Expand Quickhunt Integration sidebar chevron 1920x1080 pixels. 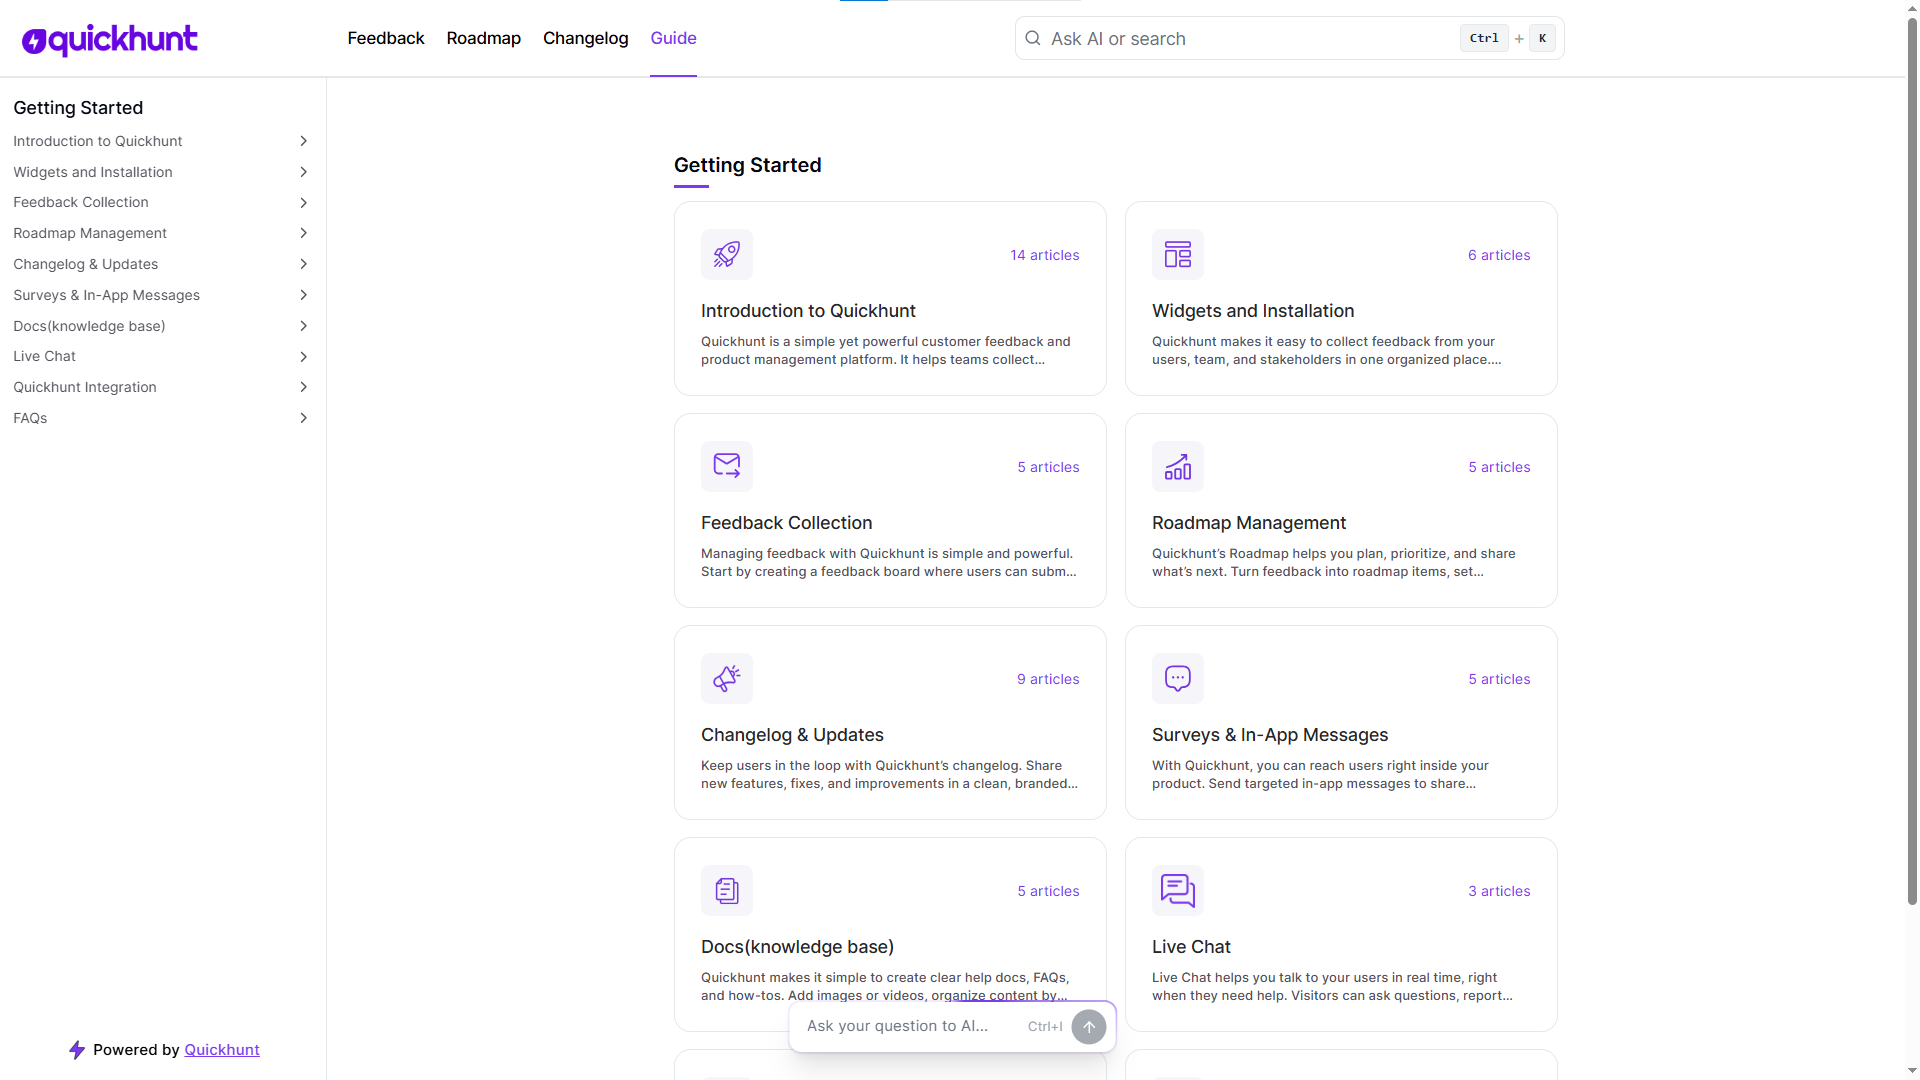pos(304,387)
